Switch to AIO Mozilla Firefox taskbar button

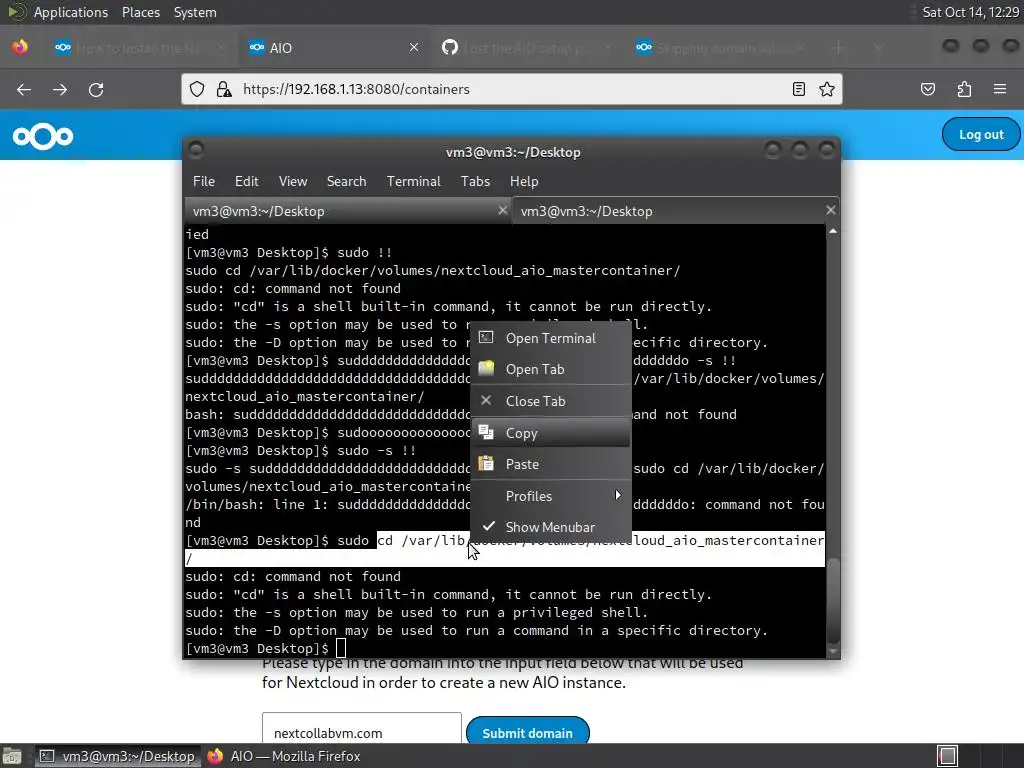pyautogui.click(x=284, y=756)
